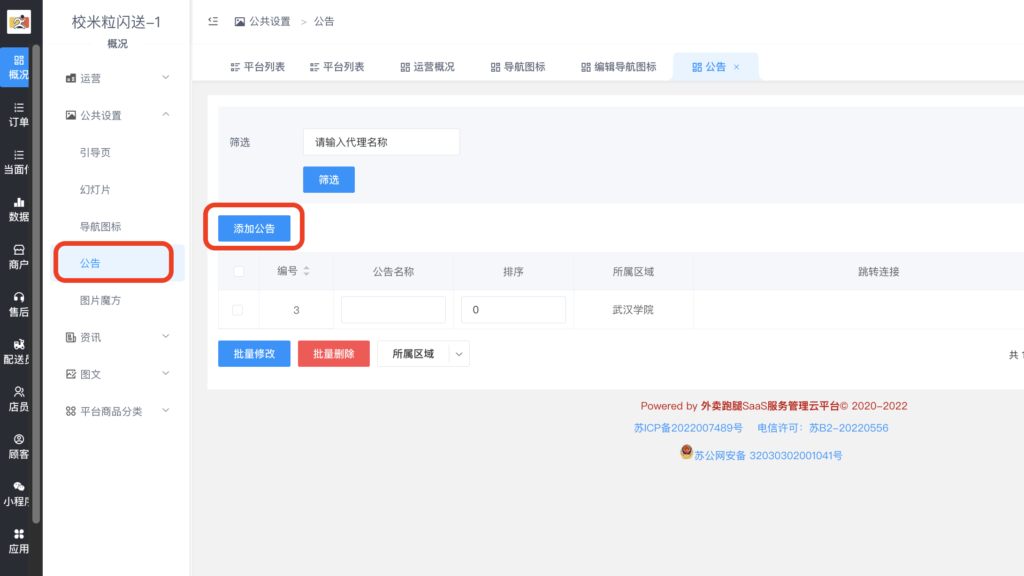This screenshot has width=1024, height=576.
Task: Check the table header select-all checkbox
Action: tap(237, 271)
